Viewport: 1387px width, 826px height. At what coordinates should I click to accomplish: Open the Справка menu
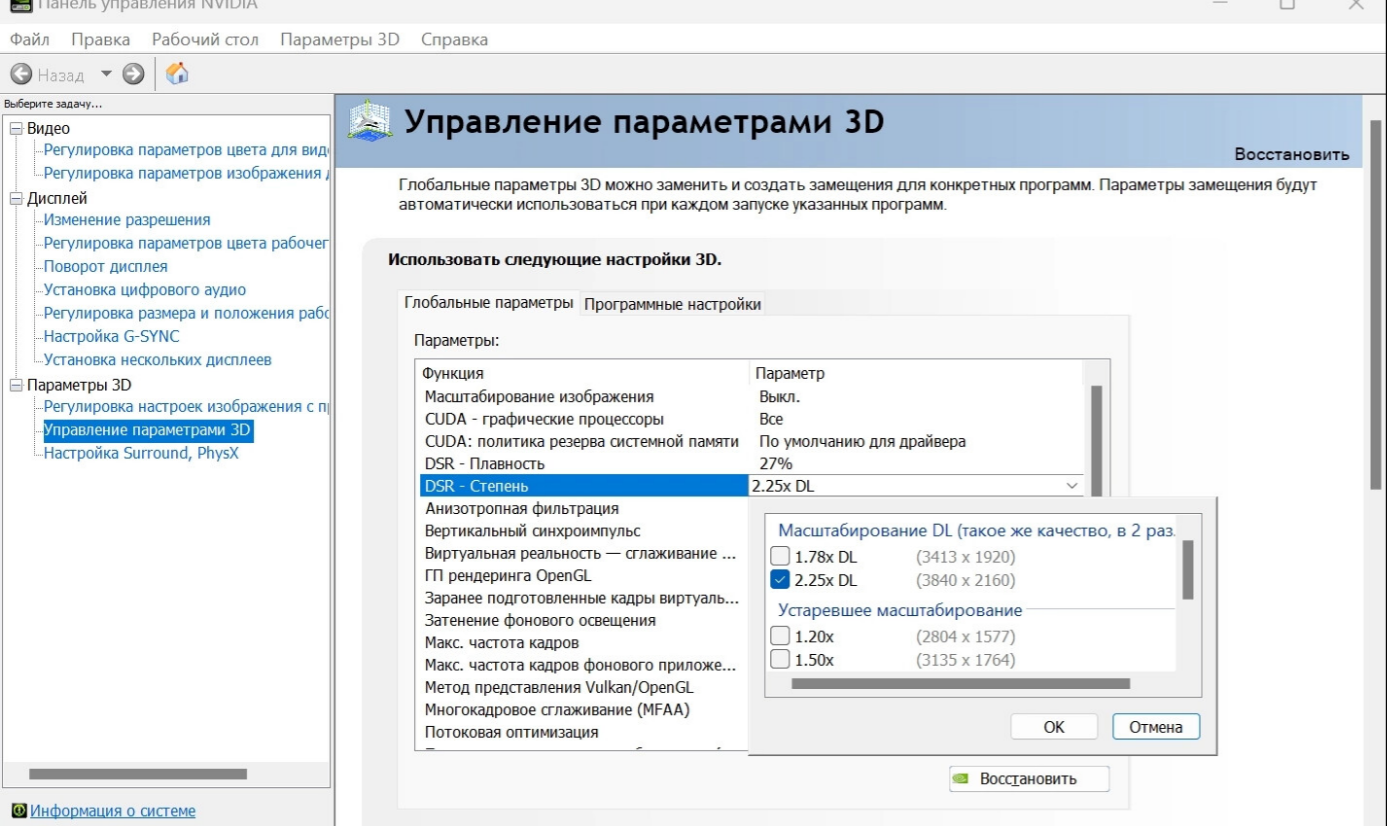[x=455, y=40]
